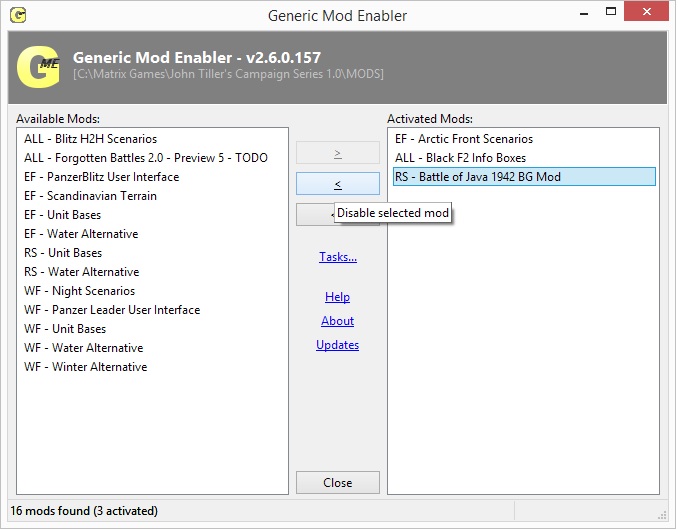
Task: Select 'WF - Winter Alternative' mod
Action: (x=86, y=367)
